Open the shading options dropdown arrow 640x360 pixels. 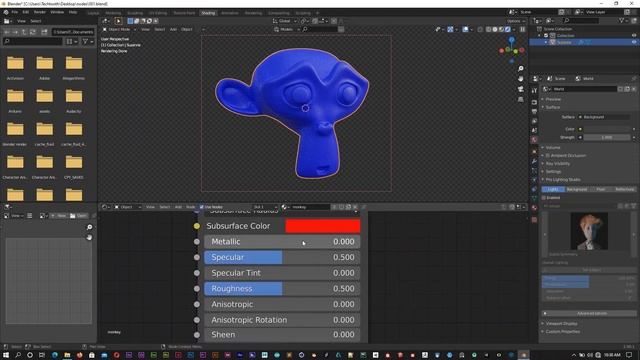click(514, 29)
